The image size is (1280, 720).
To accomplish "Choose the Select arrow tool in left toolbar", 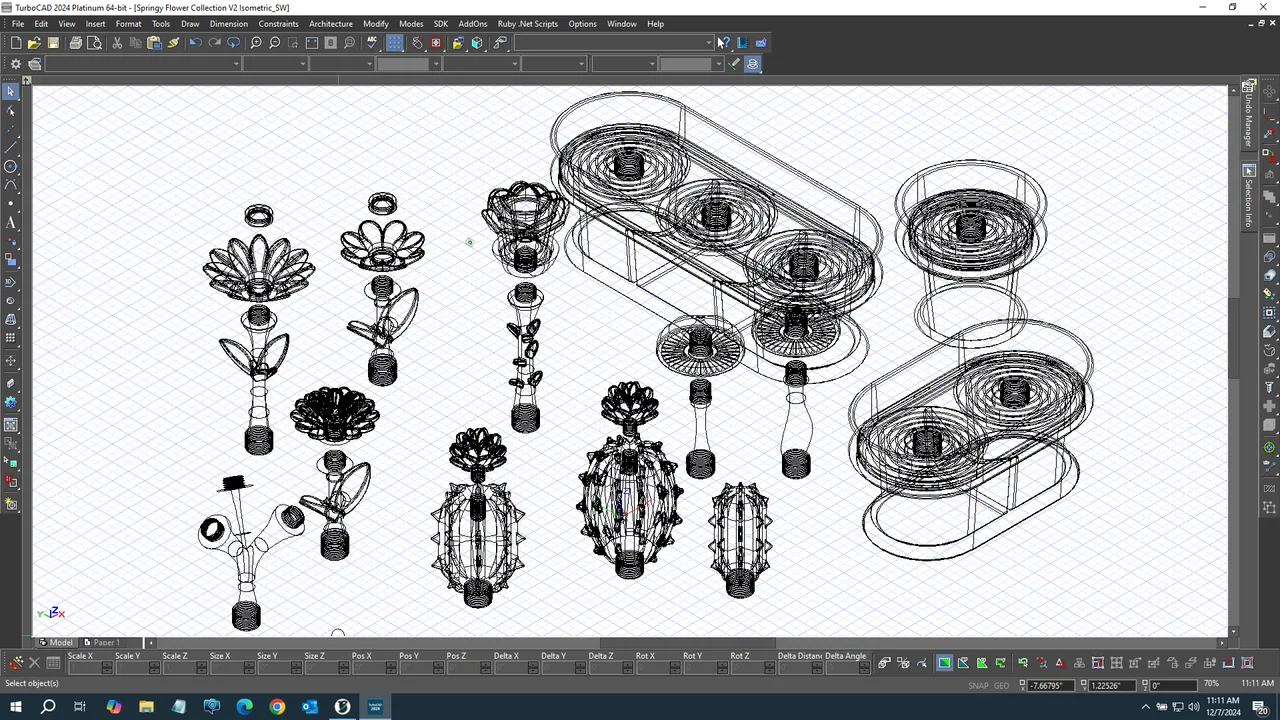I will 11,91.
